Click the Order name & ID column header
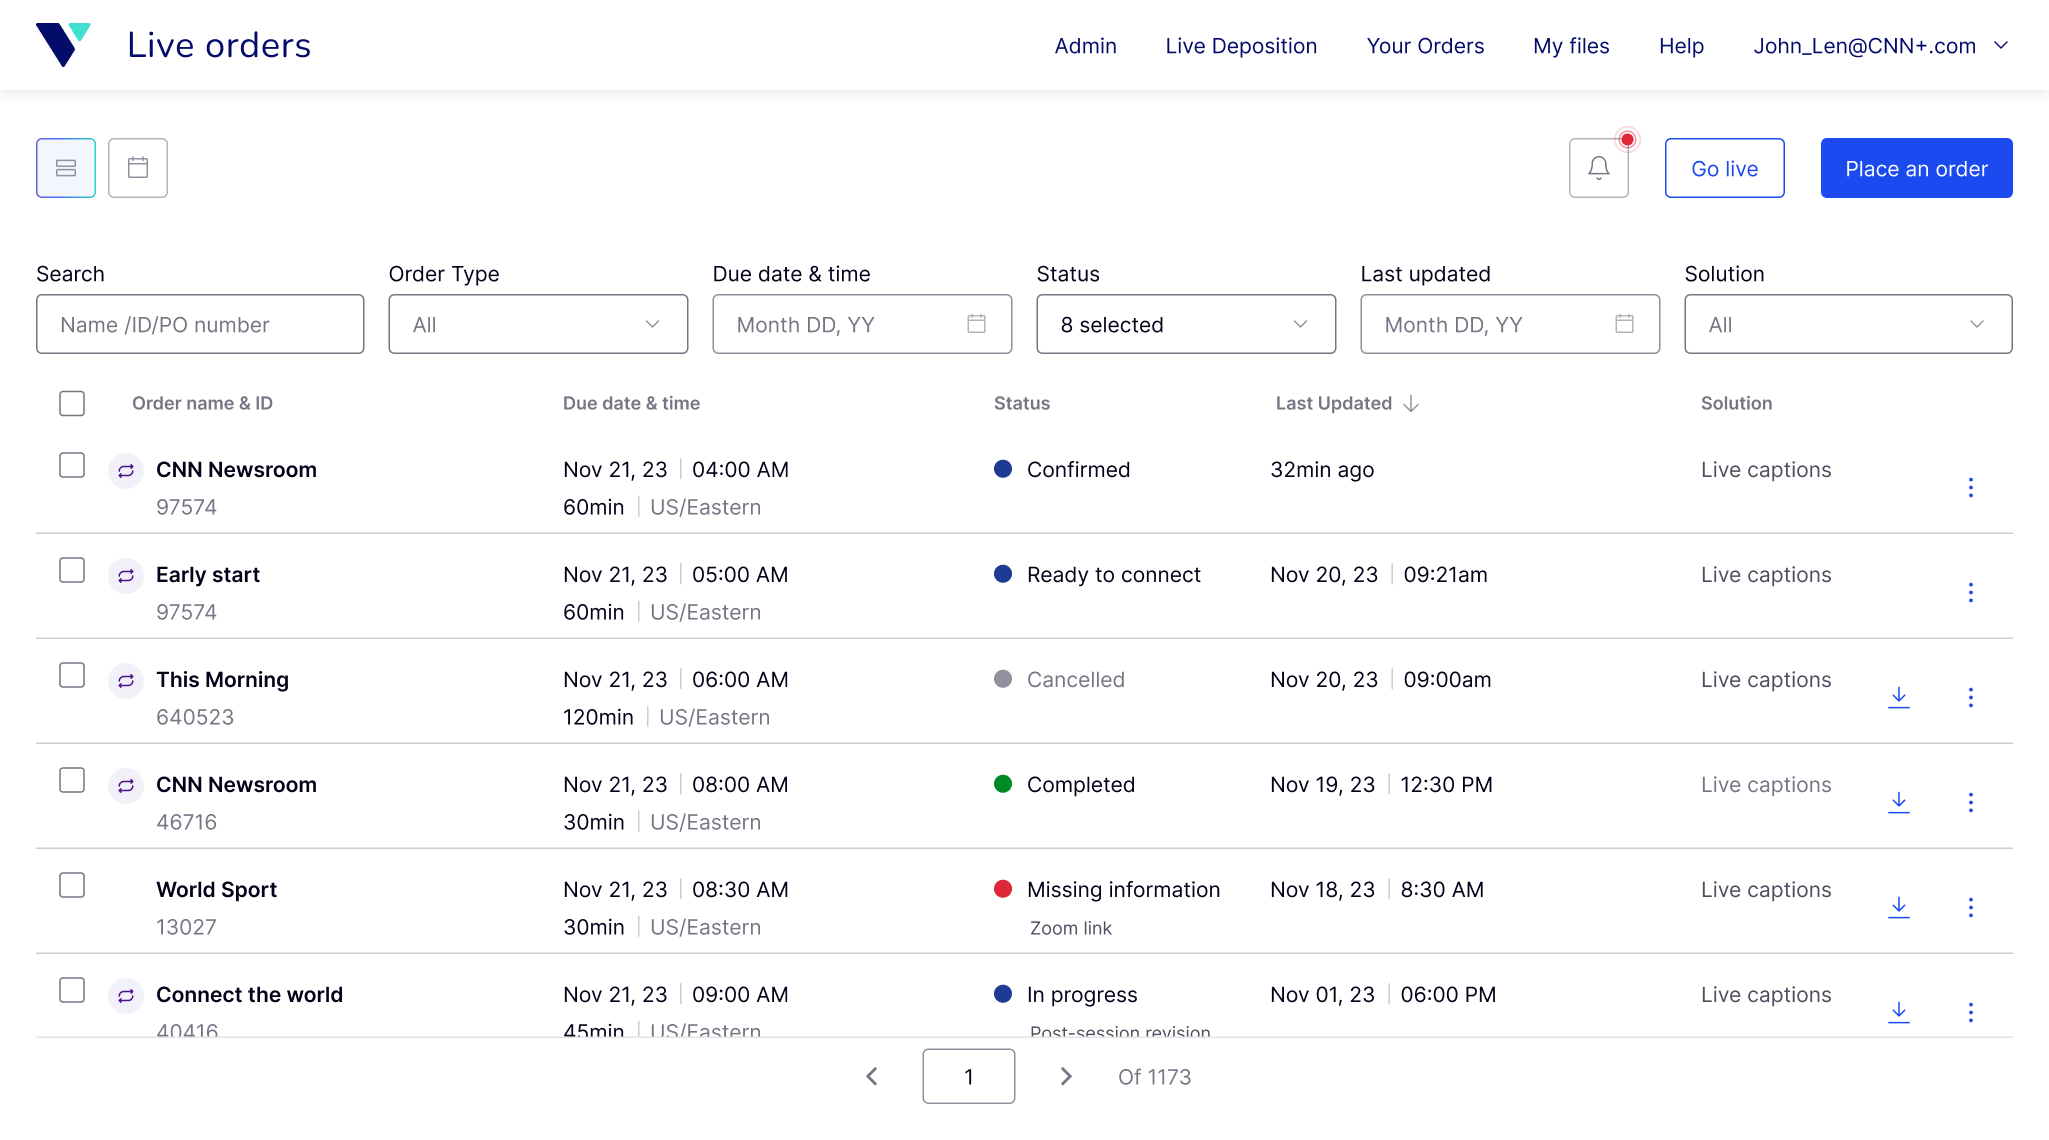The image size is (2049, 1140). (202, 403)
